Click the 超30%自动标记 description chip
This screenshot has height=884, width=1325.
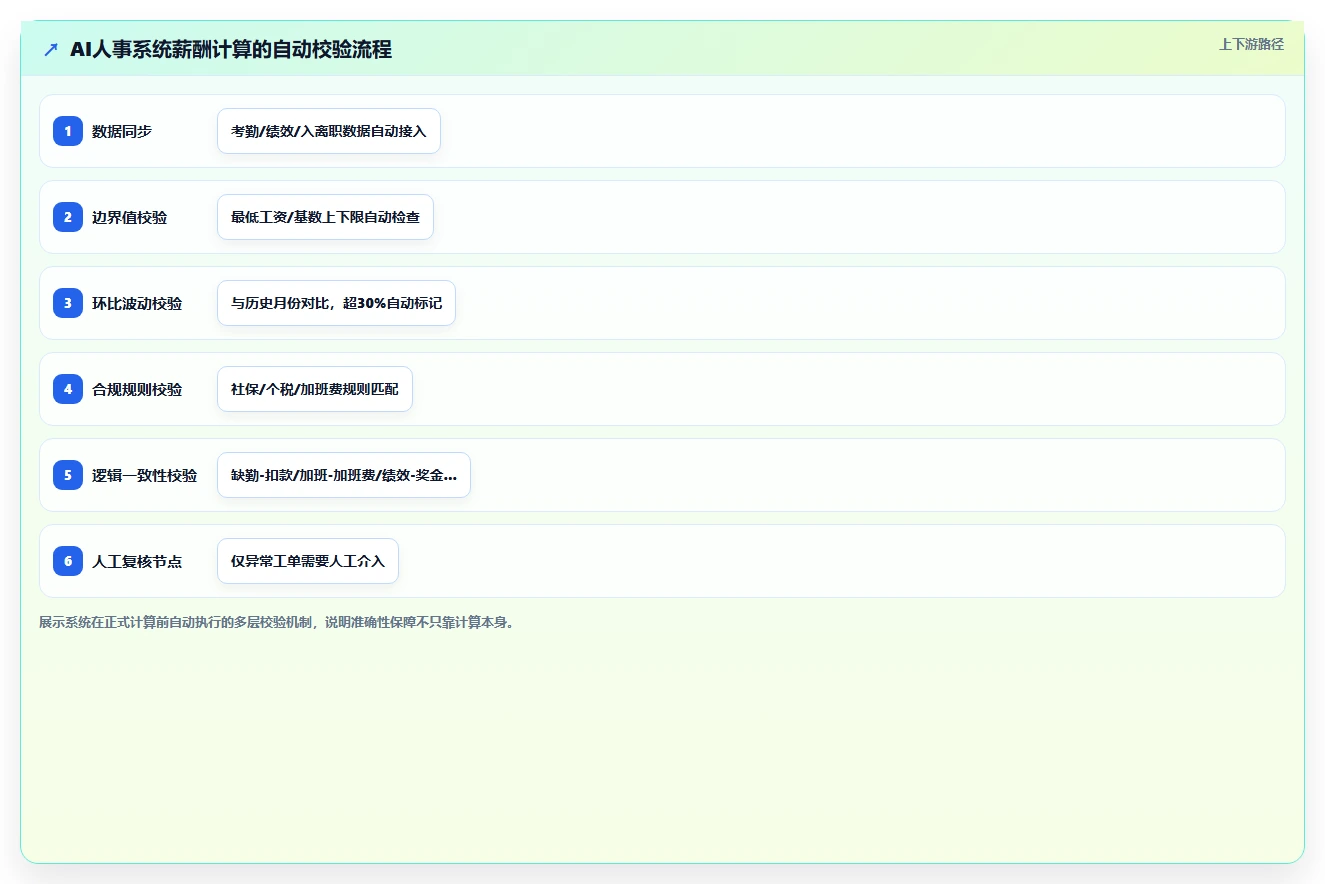point(336,303)
